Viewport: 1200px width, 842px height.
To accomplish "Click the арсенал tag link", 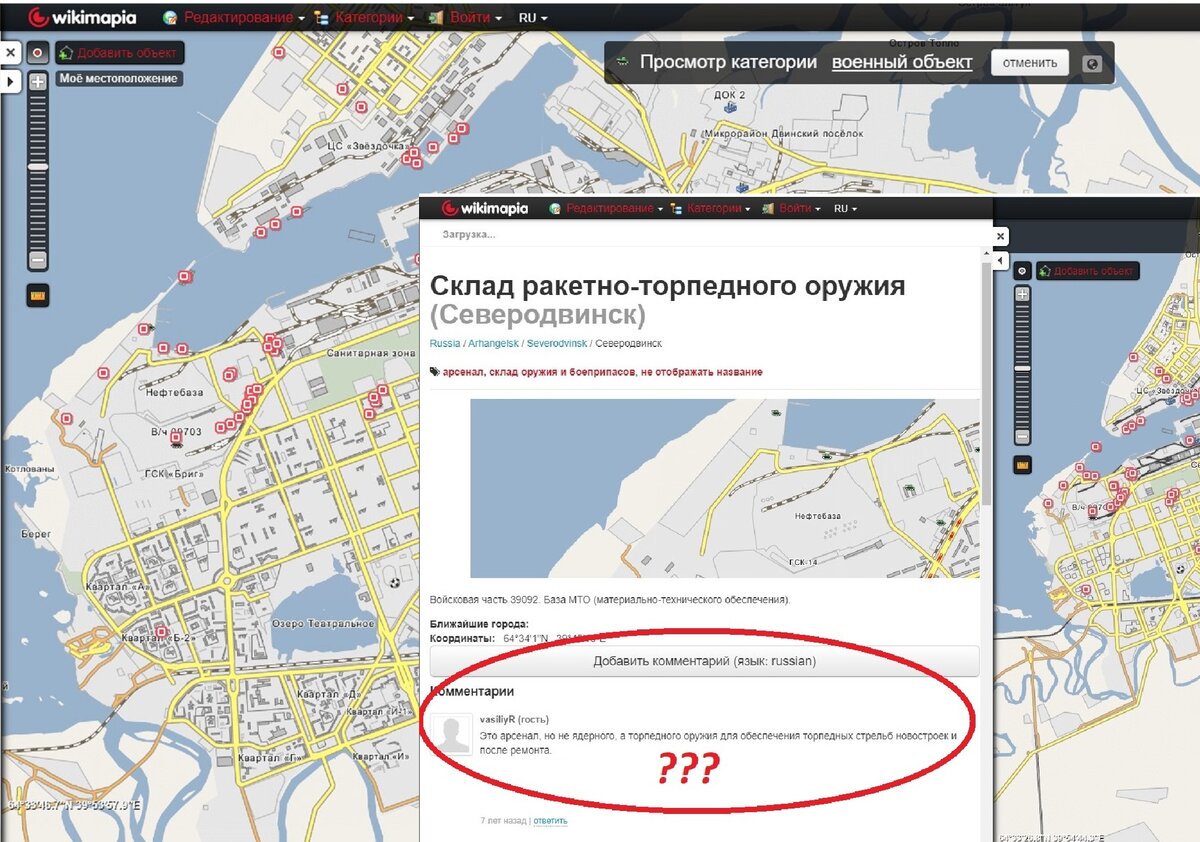I will (x=465, y=372).
